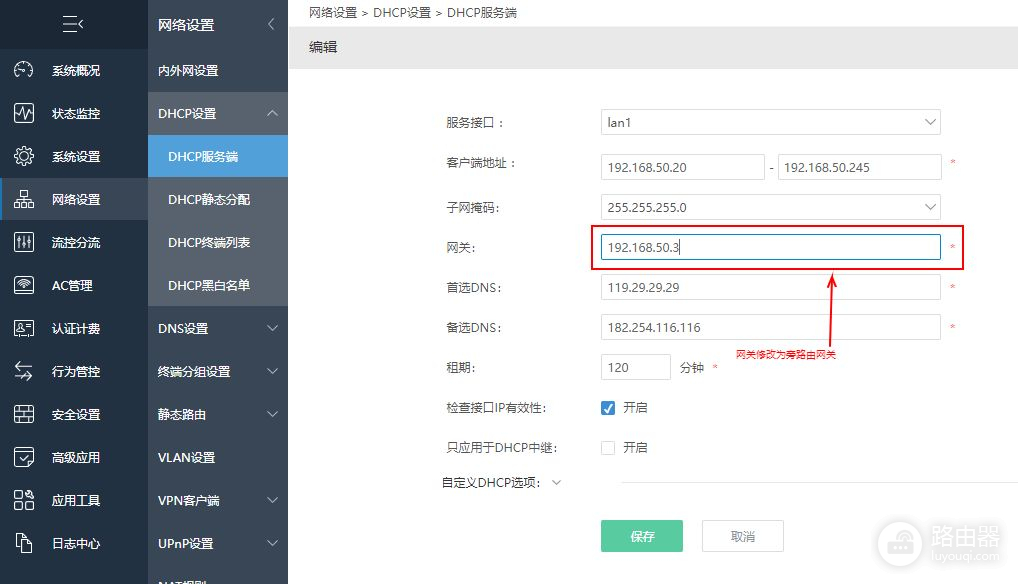The height and width of the screenshot is (584, 1018).
Task: Click the 首选DNS input field
Action: point(770,288)
